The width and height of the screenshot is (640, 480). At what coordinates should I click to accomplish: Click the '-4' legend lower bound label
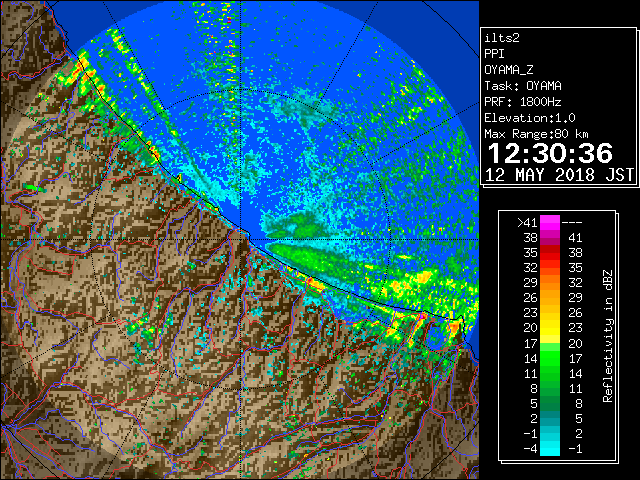pos(530,449)
